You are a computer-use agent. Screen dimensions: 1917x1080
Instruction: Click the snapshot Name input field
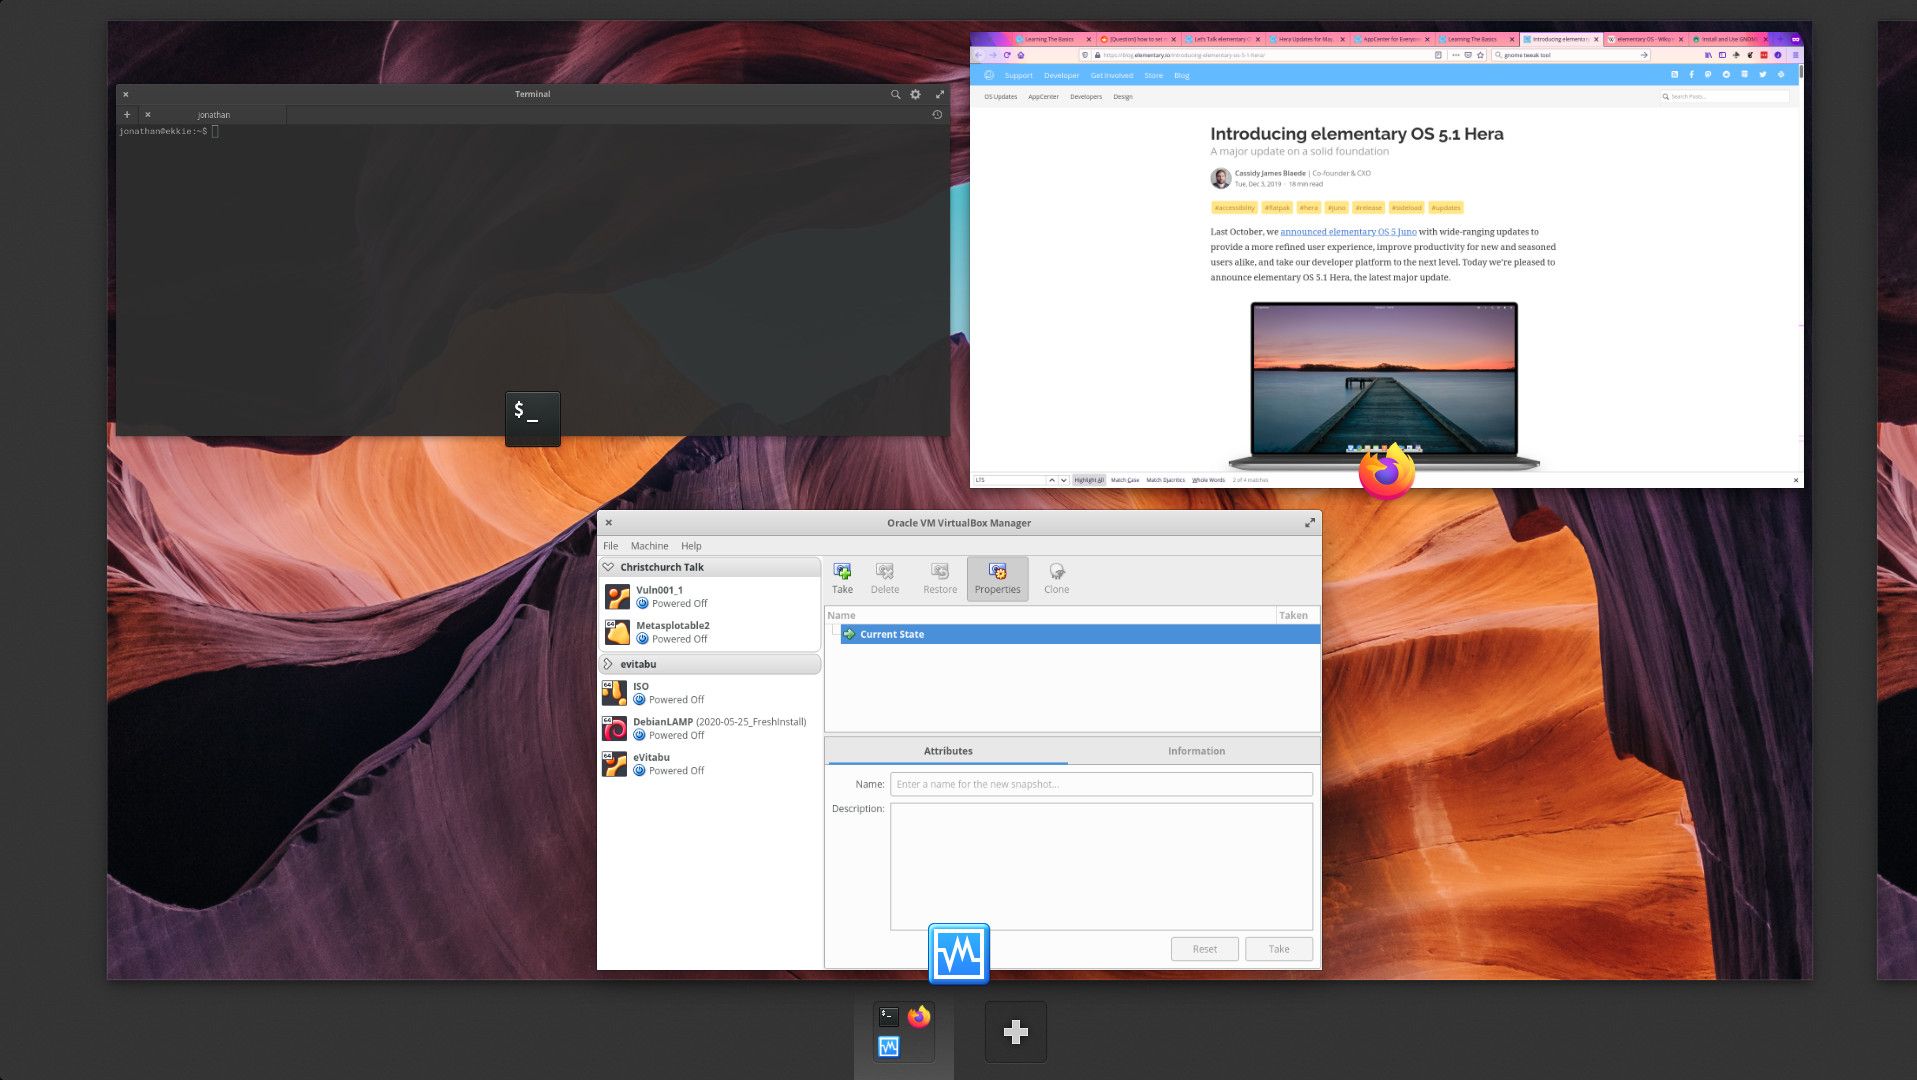(1101, 784)
